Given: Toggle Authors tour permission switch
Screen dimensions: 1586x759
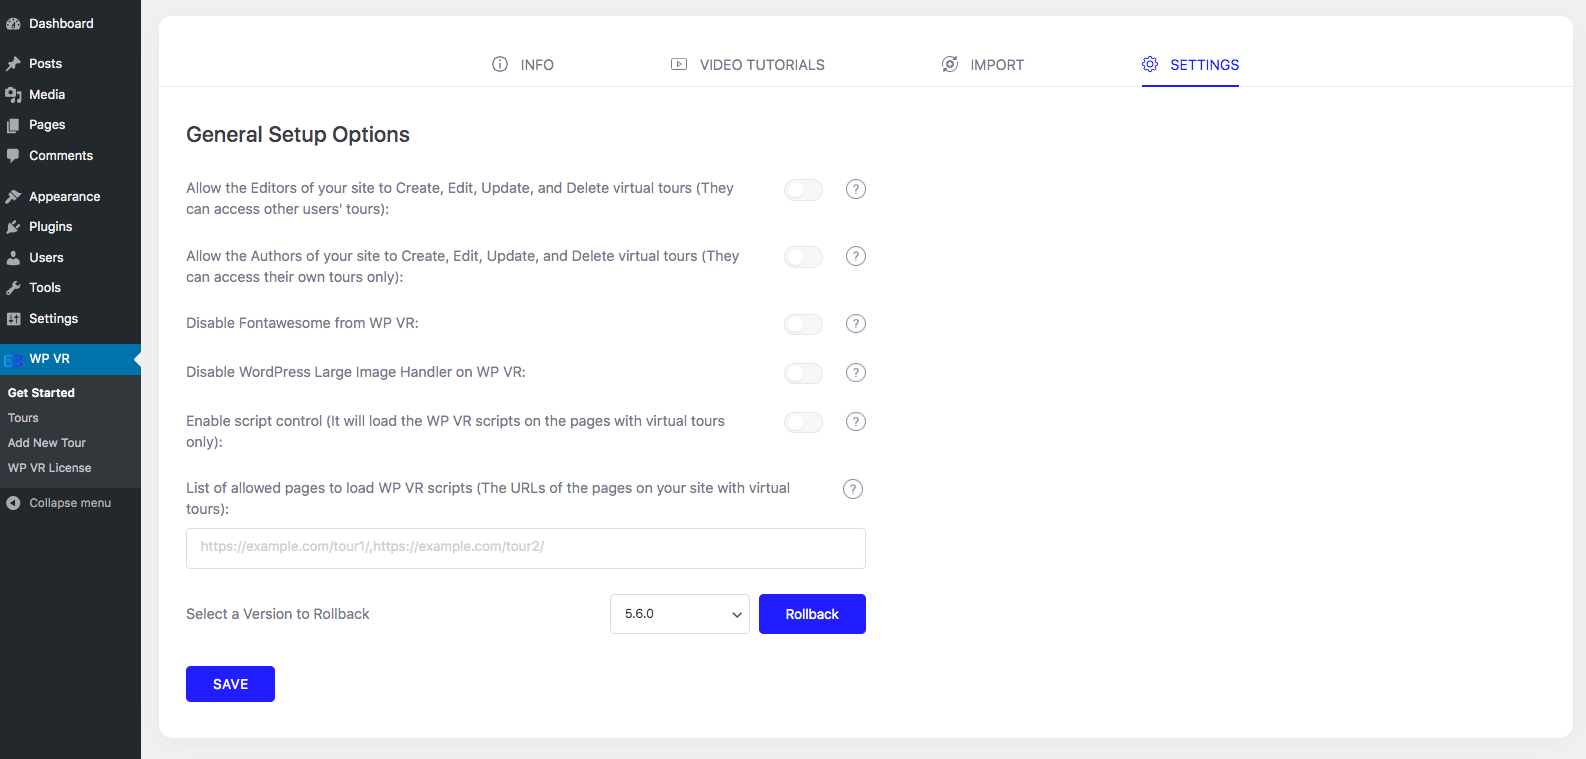Looking at the screenshot, I should pos(804,257).
